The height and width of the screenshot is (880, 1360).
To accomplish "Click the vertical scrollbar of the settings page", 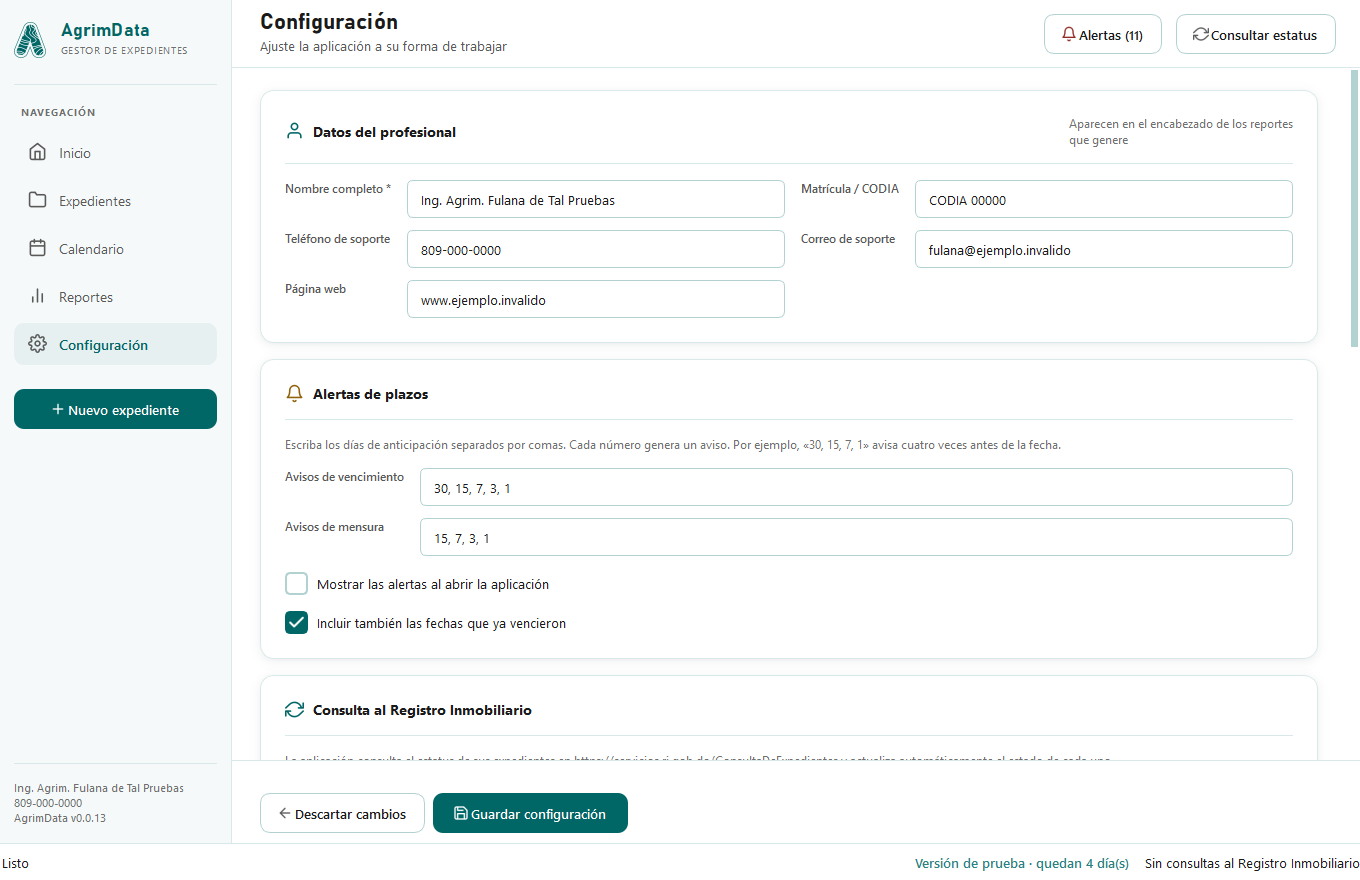I will pyautogui.click(x=1355, y=209).
